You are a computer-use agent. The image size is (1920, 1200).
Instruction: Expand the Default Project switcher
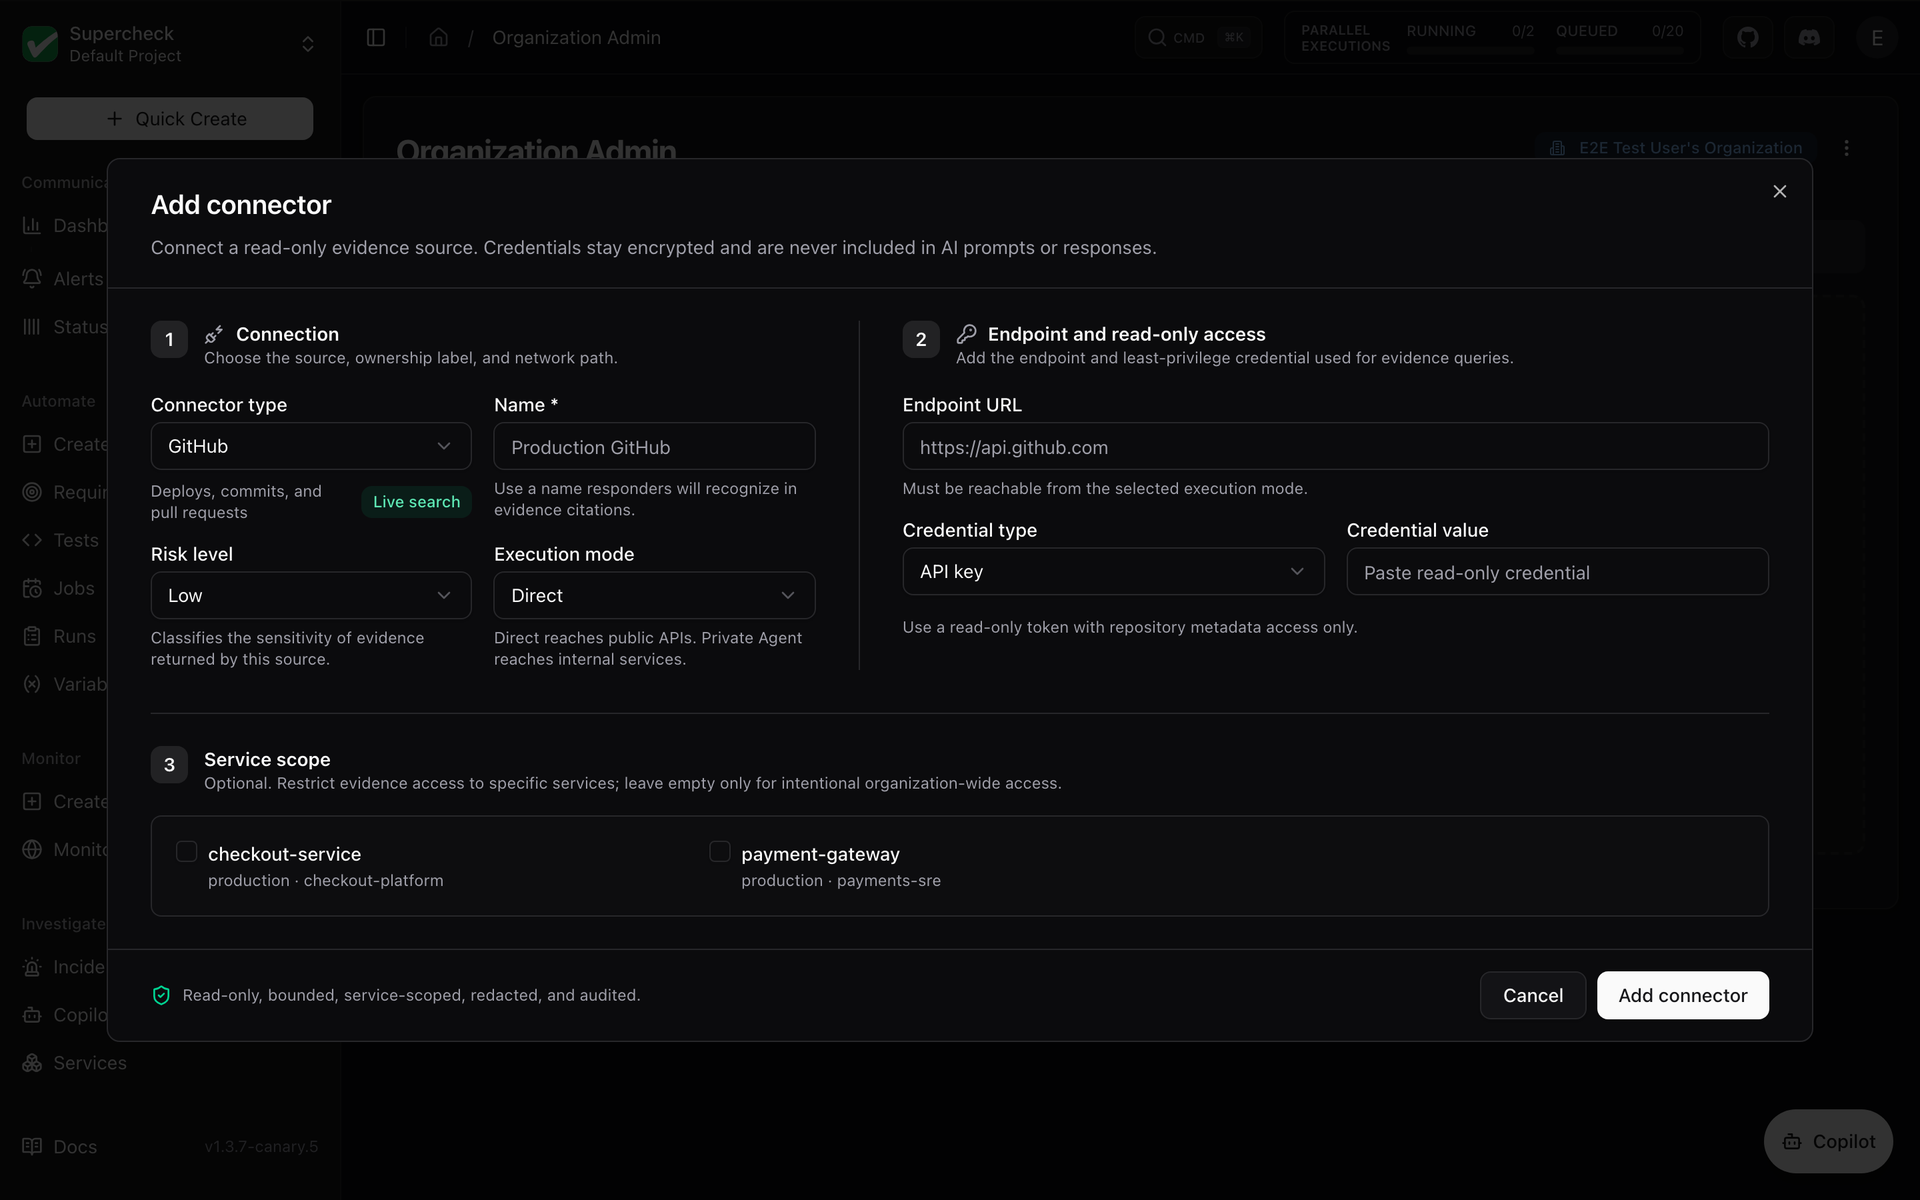tap(308, 44)
